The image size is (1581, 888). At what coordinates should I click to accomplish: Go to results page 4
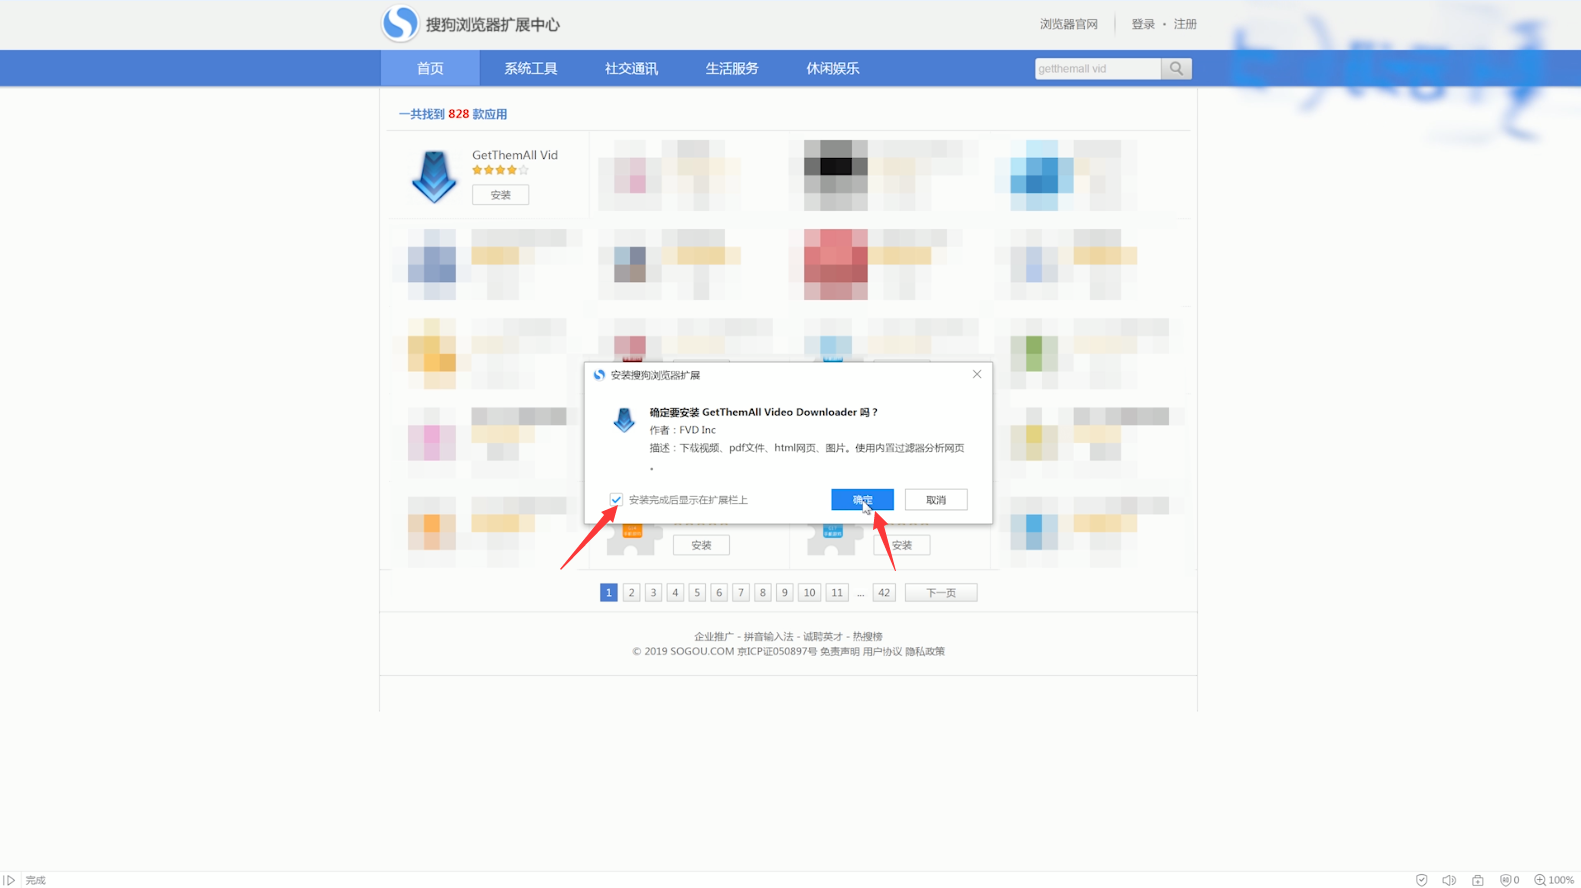coord(675,593)
